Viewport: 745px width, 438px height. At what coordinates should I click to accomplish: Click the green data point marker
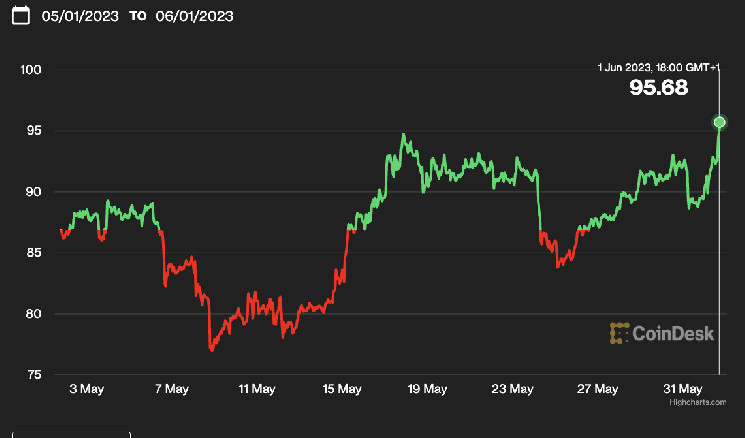719,122
